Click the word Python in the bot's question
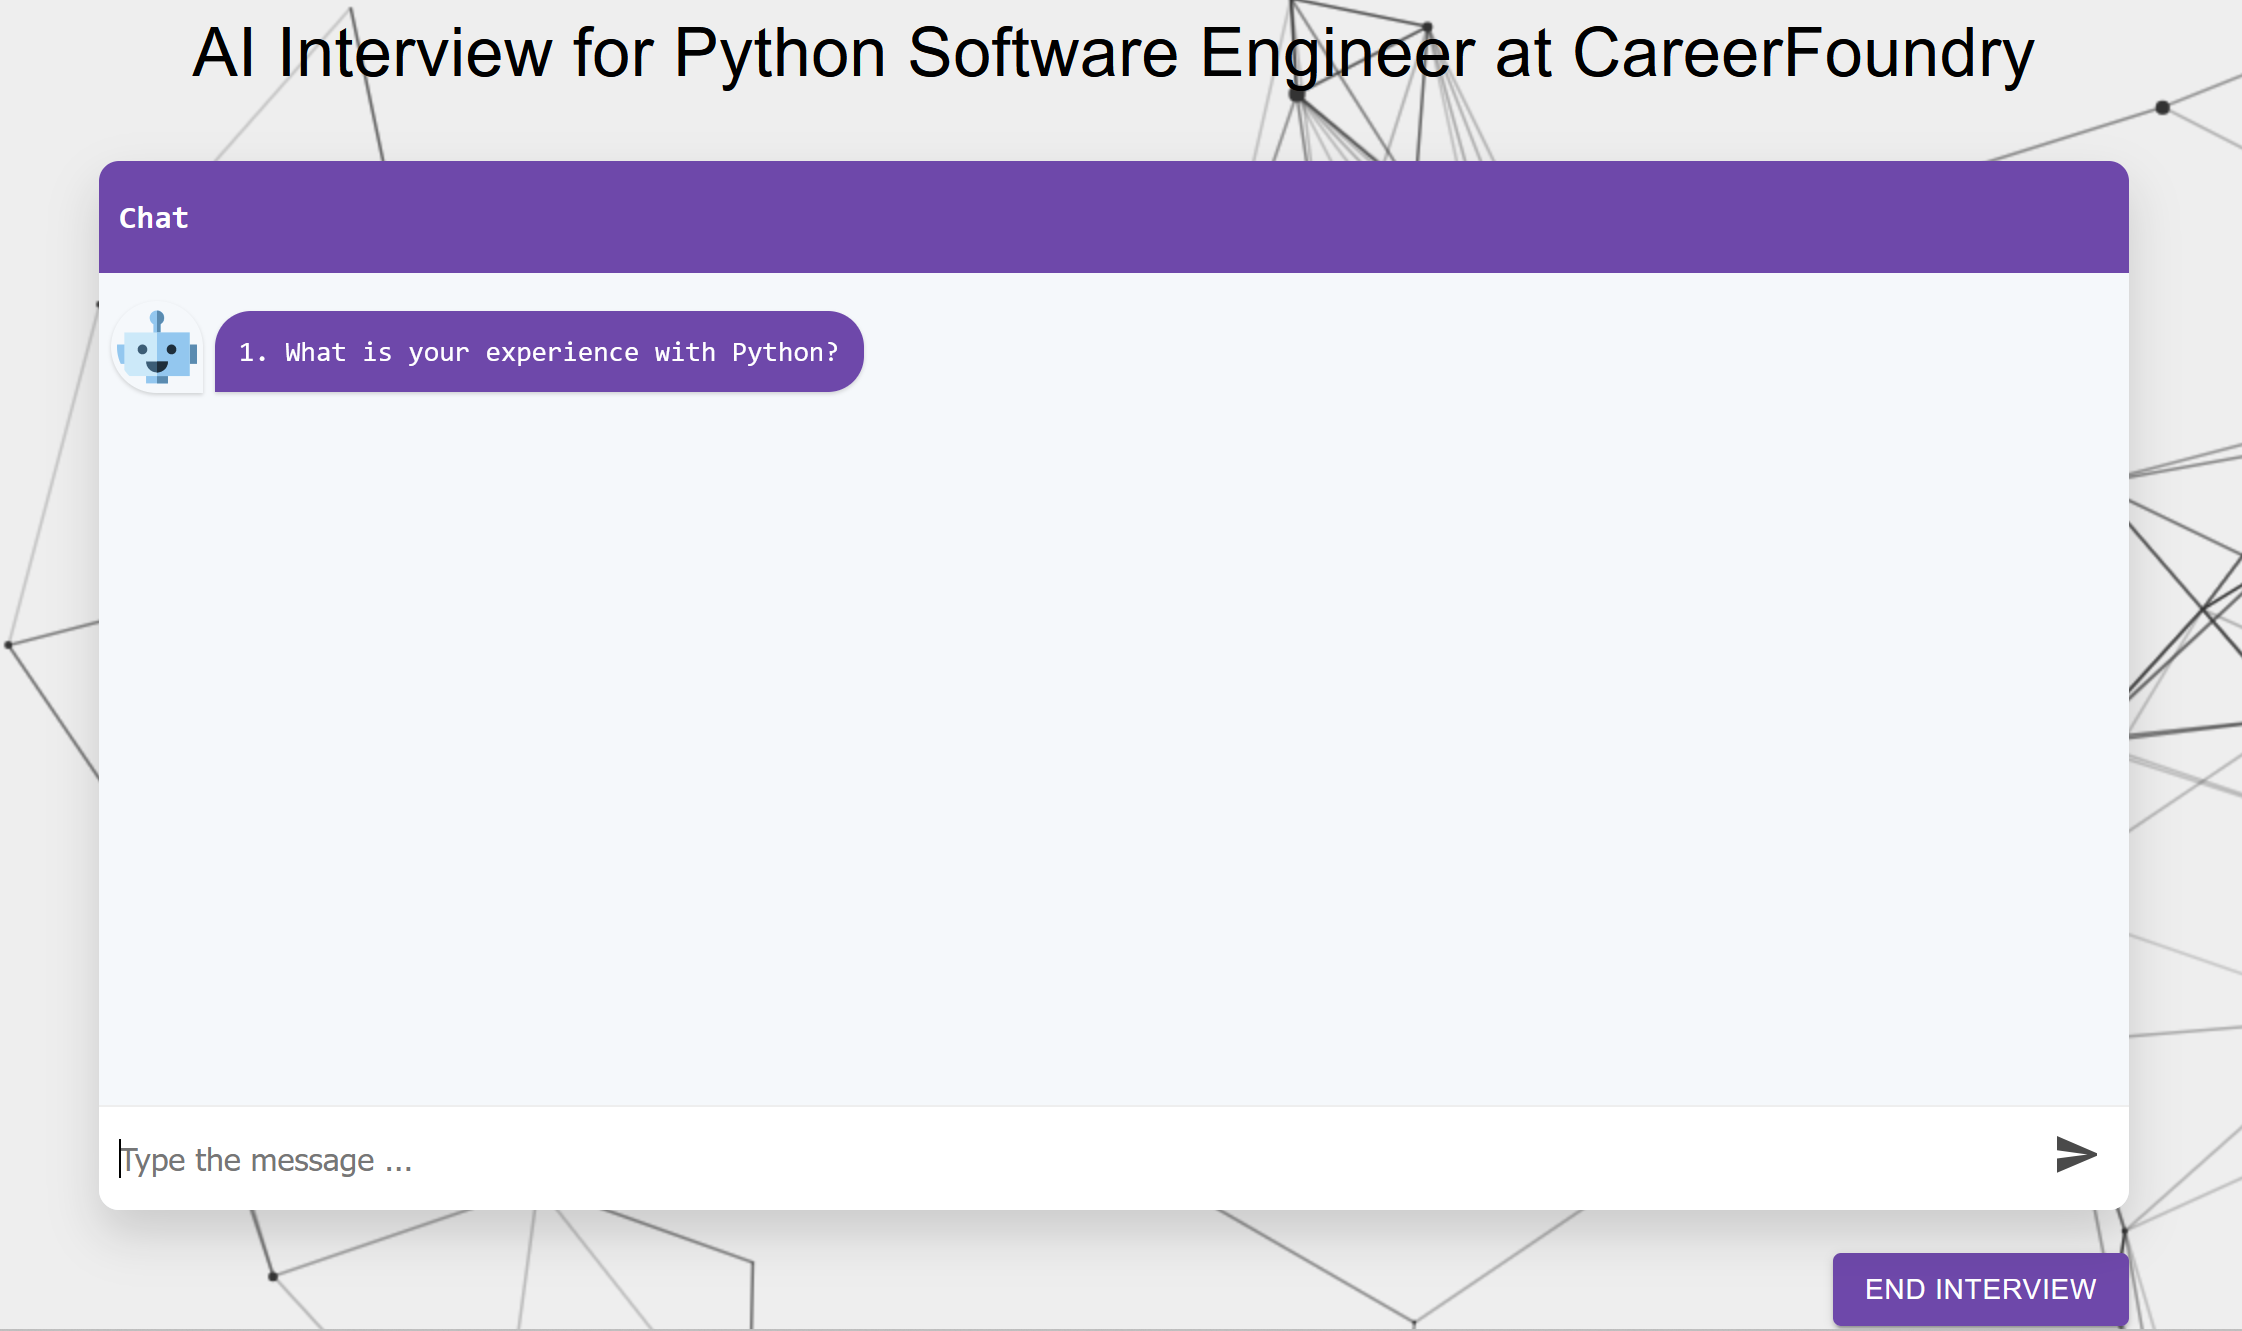The image size is (2242, 1331). [x=777, y=352]
